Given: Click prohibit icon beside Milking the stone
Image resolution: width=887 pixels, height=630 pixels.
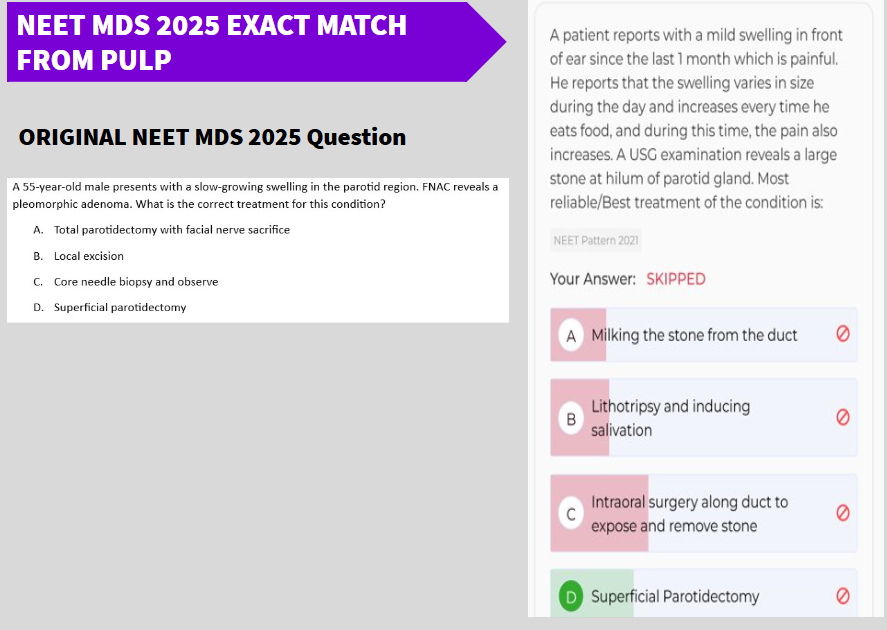Looking at the screenshot, I should 842,334.
